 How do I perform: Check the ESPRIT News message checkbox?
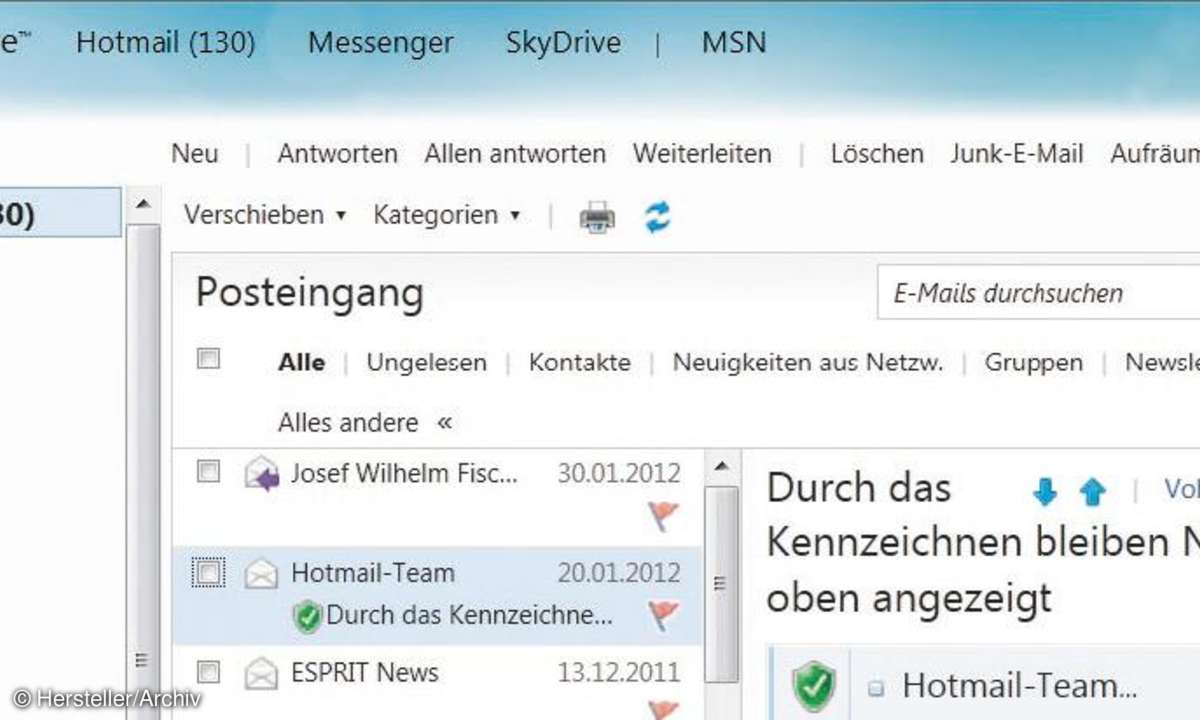tap(208, 671)
